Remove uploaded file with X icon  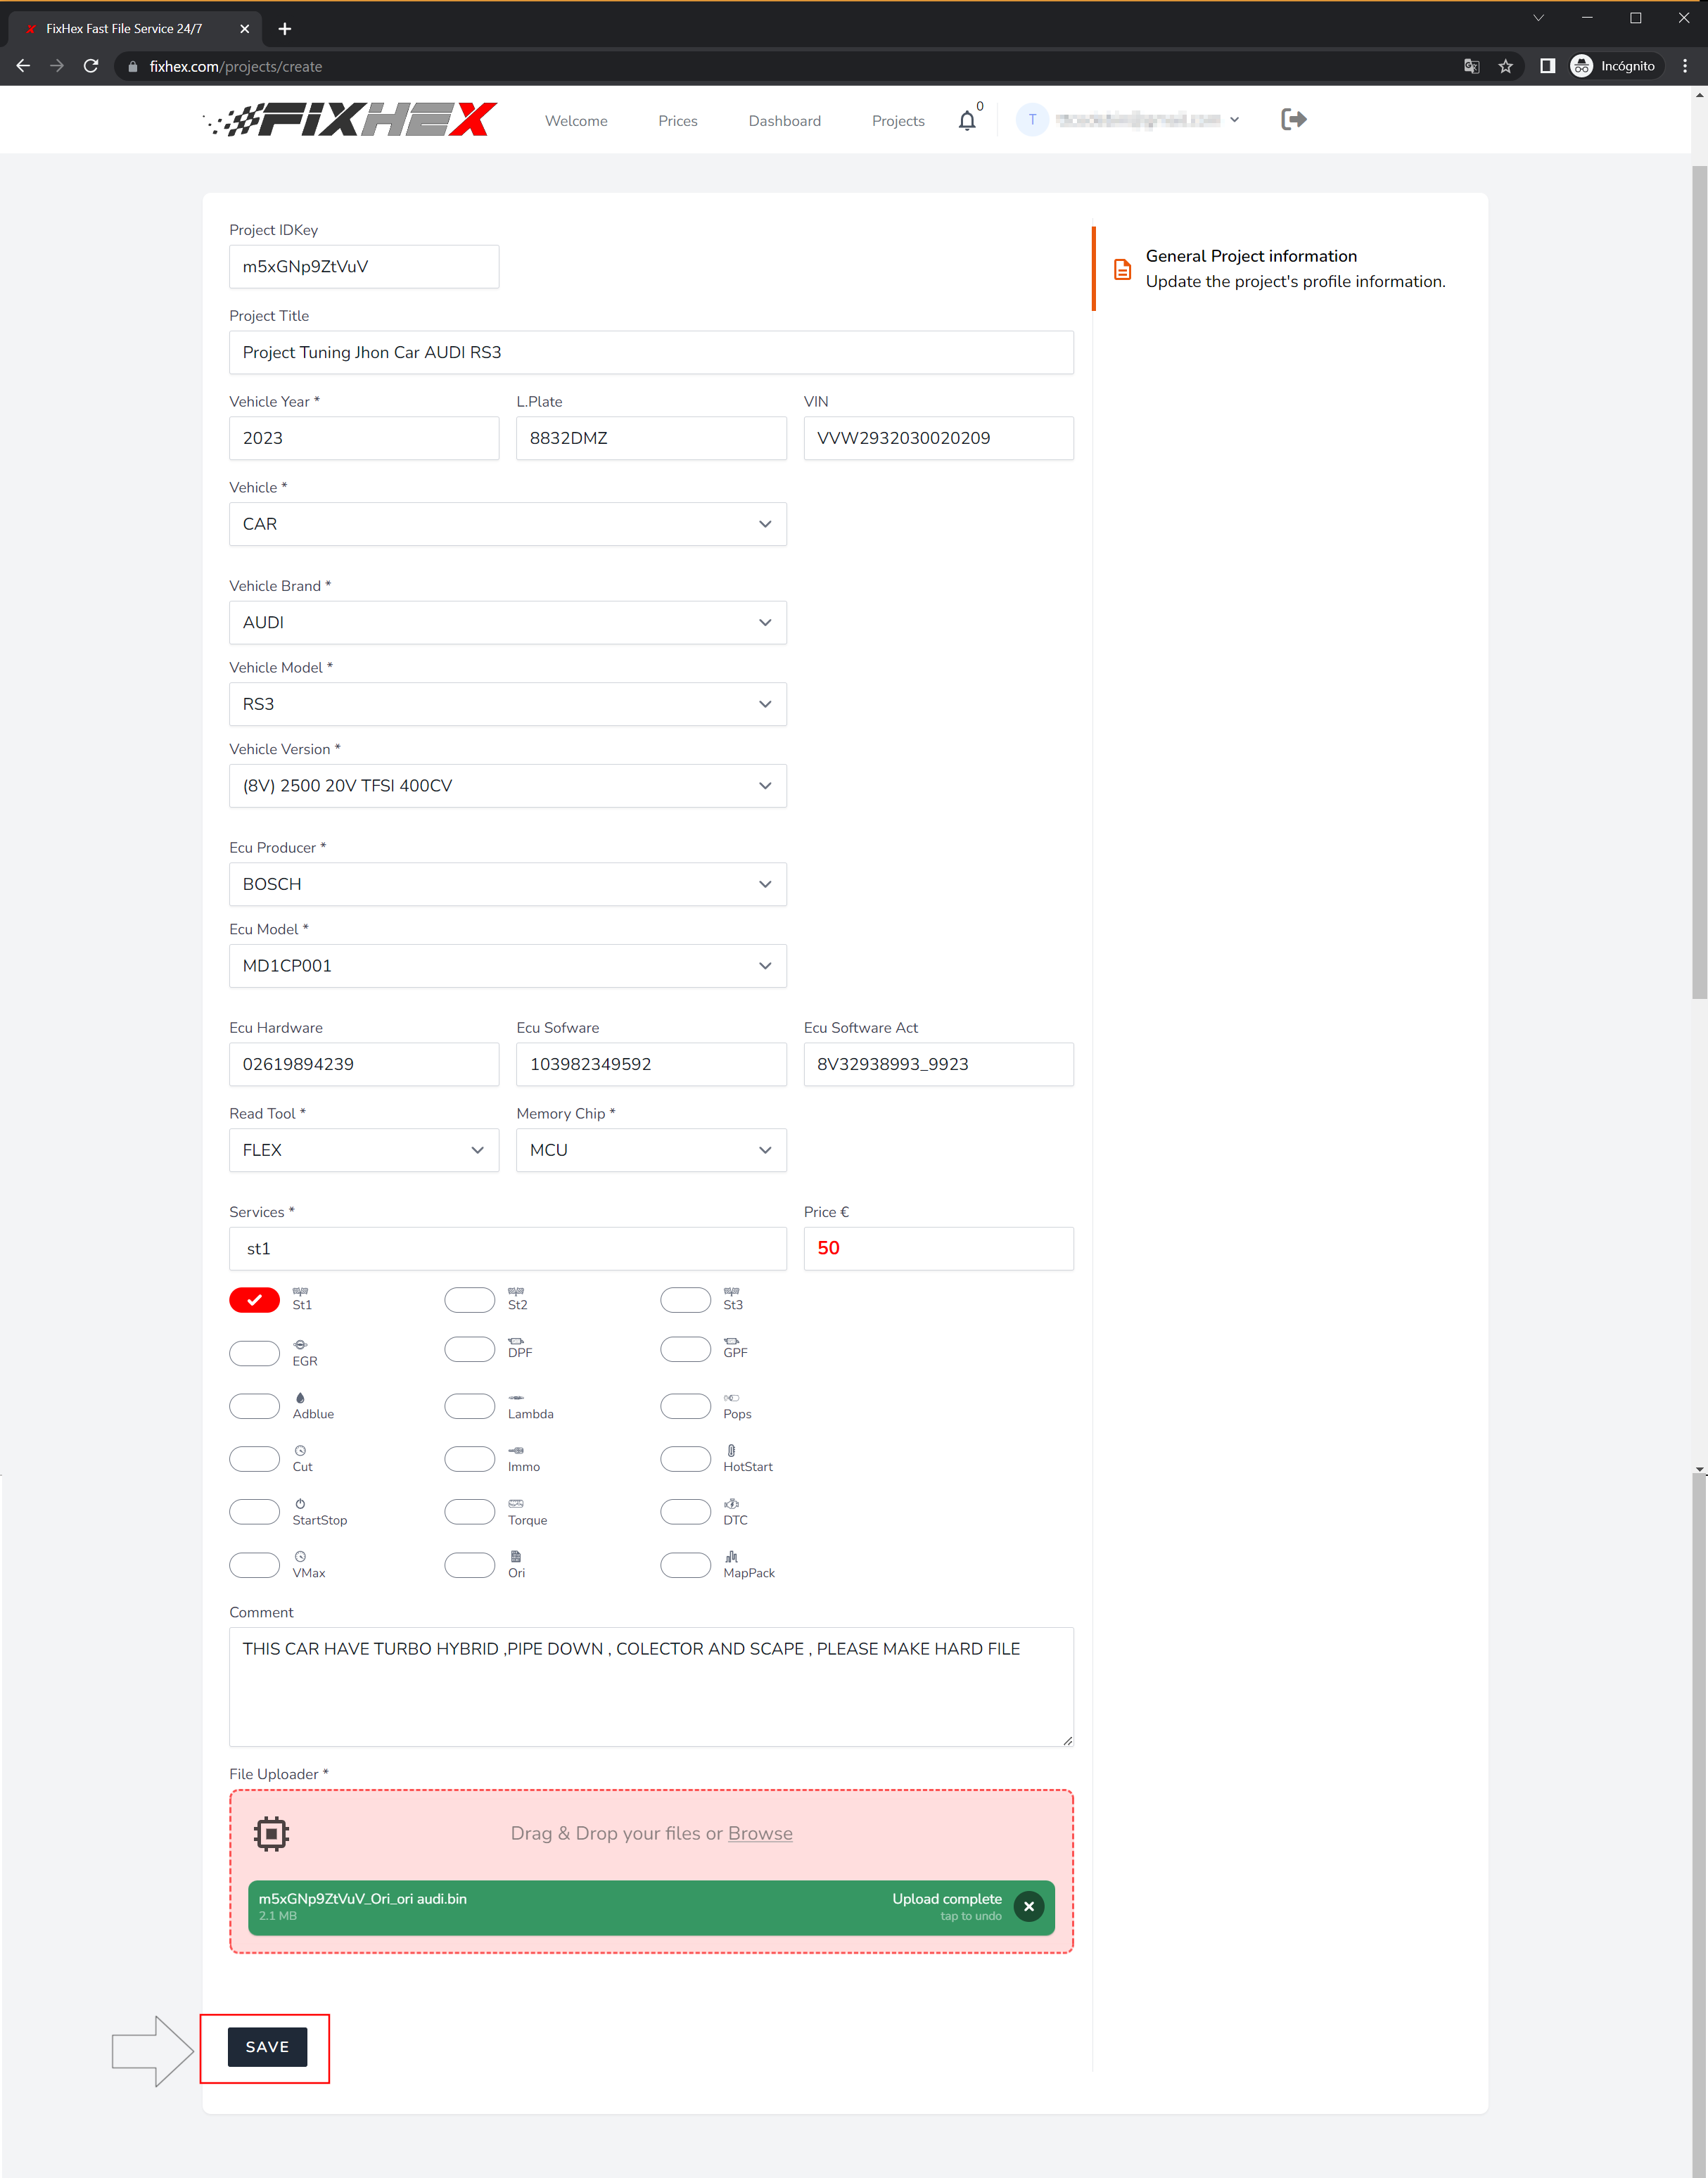1028,1907
